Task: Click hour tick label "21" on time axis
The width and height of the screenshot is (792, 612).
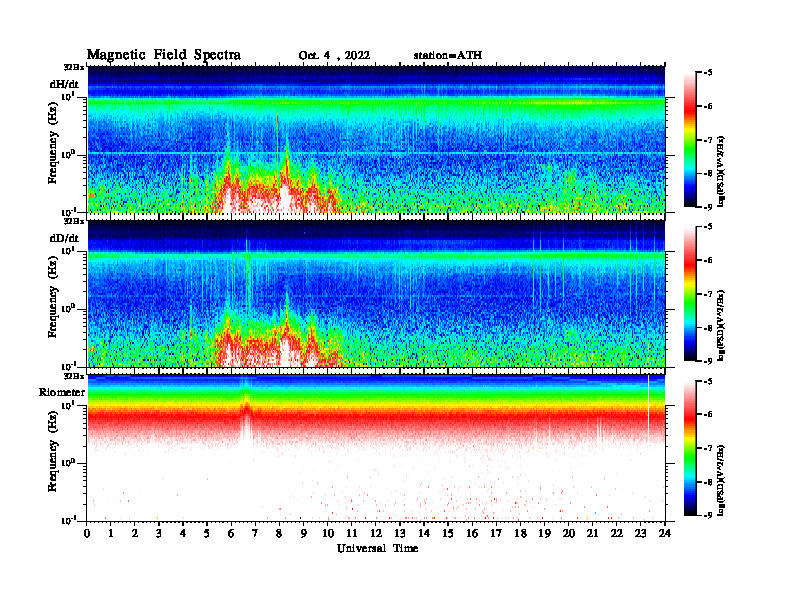Action: click(x=592, y=533)
